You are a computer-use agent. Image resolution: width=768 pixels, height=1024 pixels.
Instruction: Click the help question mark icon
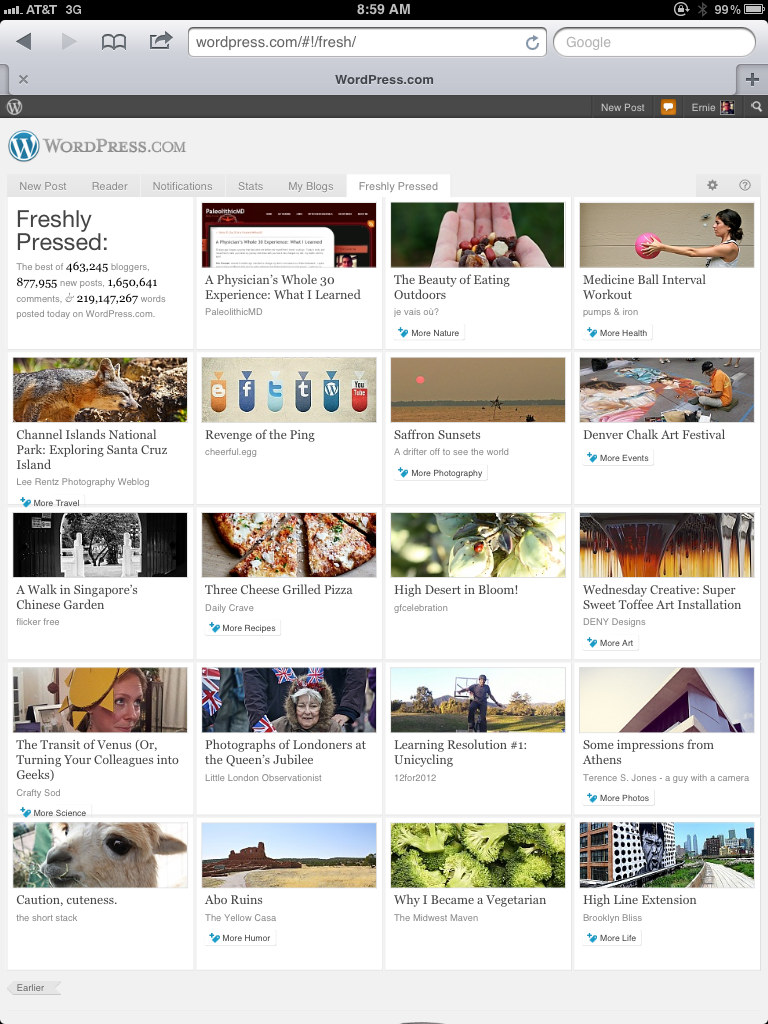(744, 185)
